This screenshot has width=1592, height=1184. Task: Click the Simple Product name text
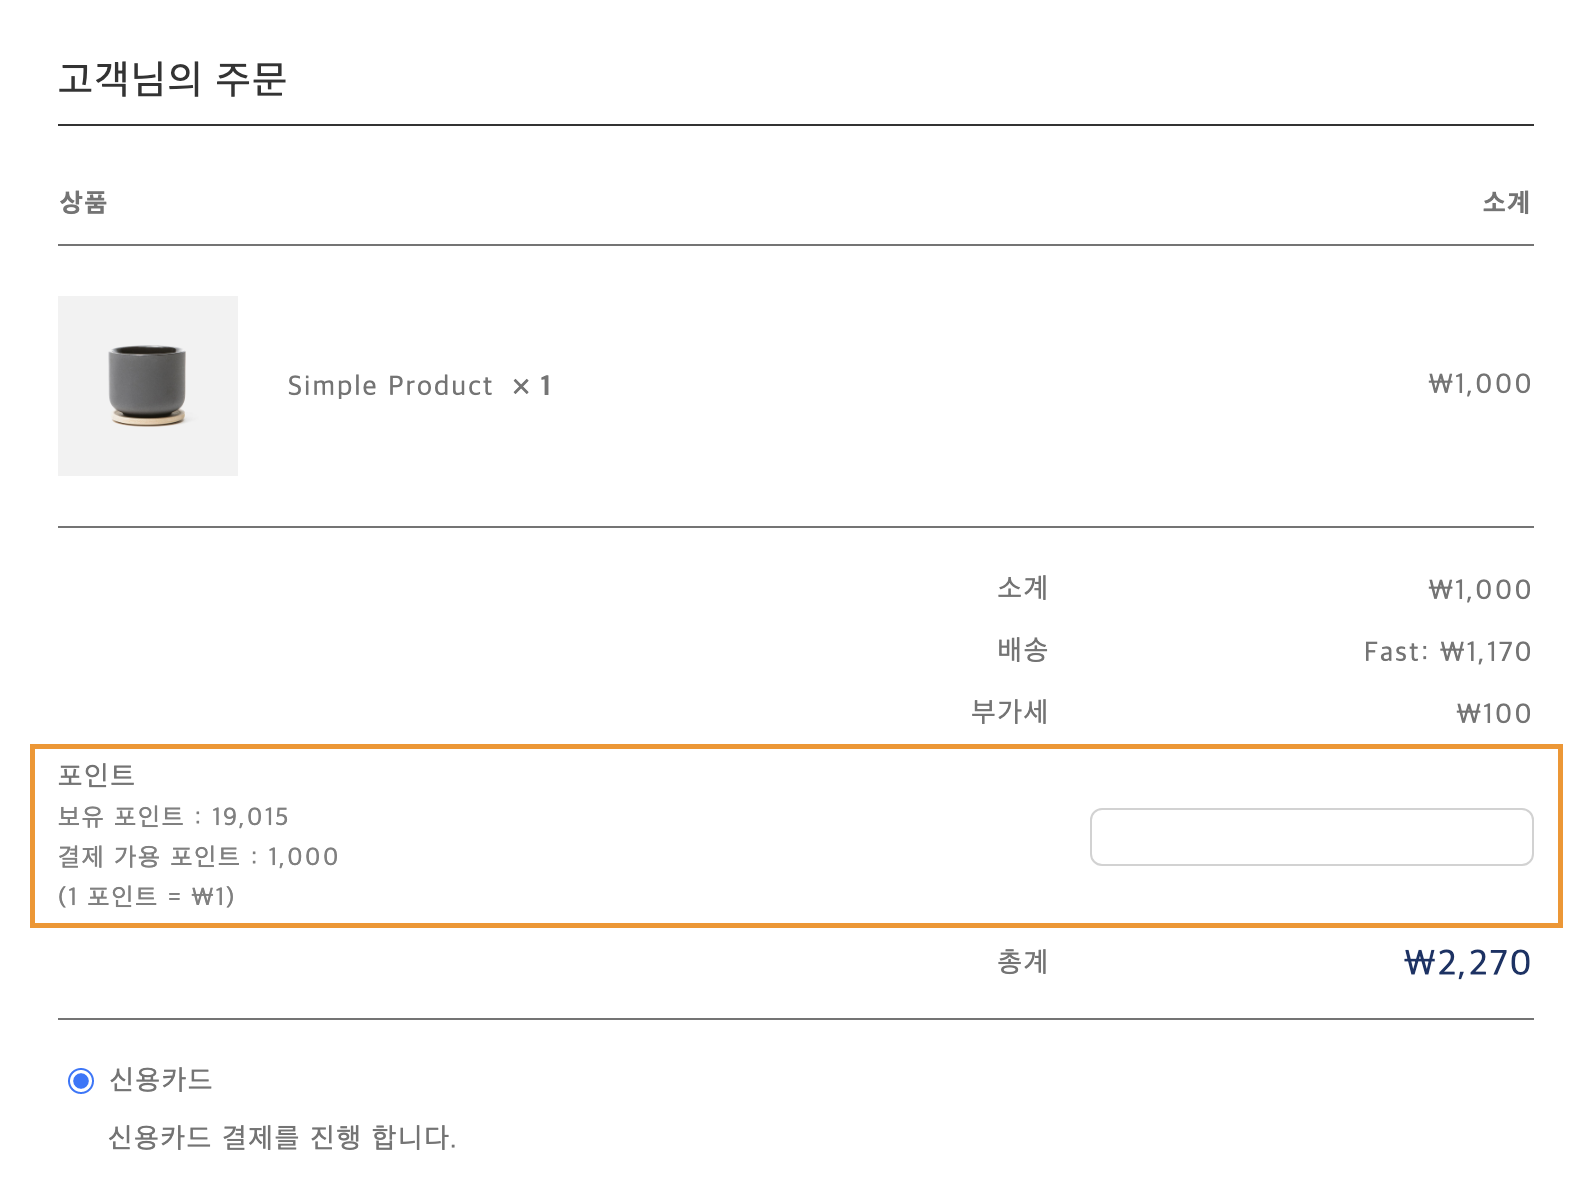coord(390,386)
